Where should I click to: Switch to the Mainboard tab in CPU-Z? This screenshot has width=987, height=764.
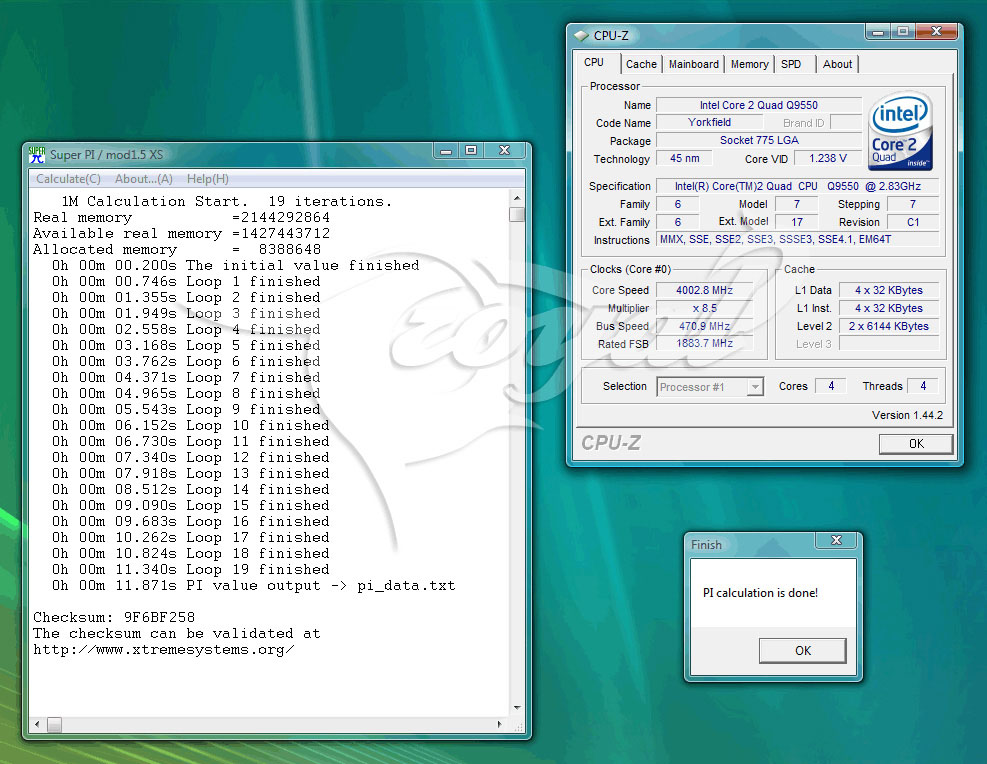pyautogui.click(x=694, y=64)
